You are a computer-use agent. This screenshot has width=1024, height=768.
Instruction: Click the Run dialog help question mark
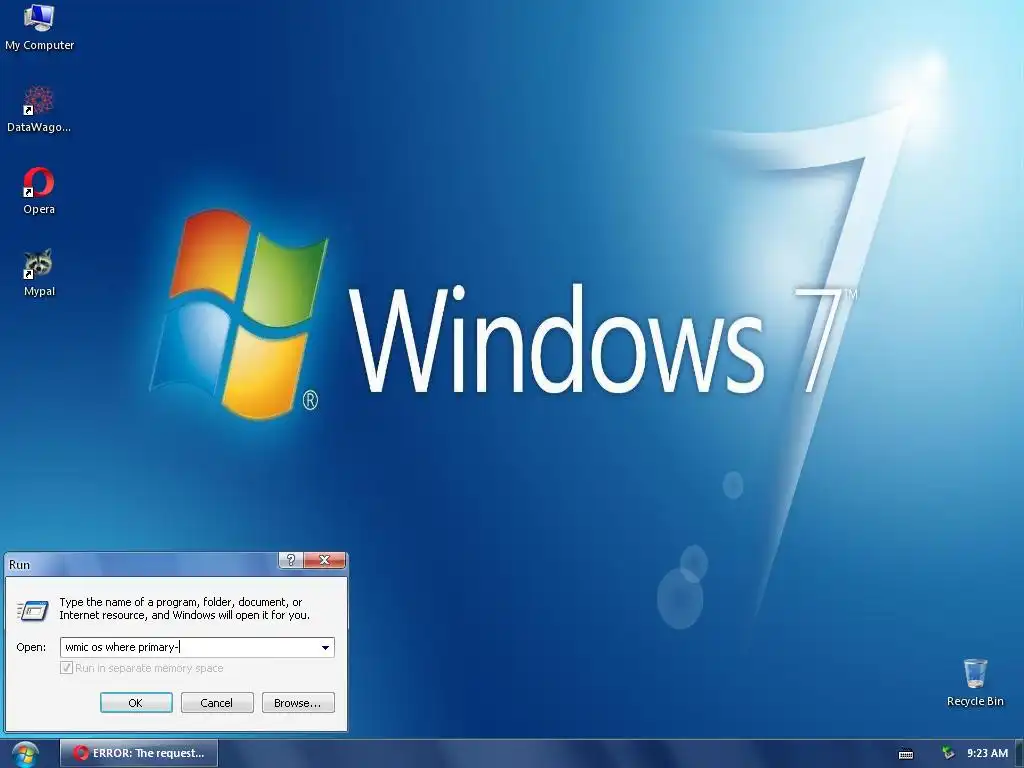(x=291, y=560)
